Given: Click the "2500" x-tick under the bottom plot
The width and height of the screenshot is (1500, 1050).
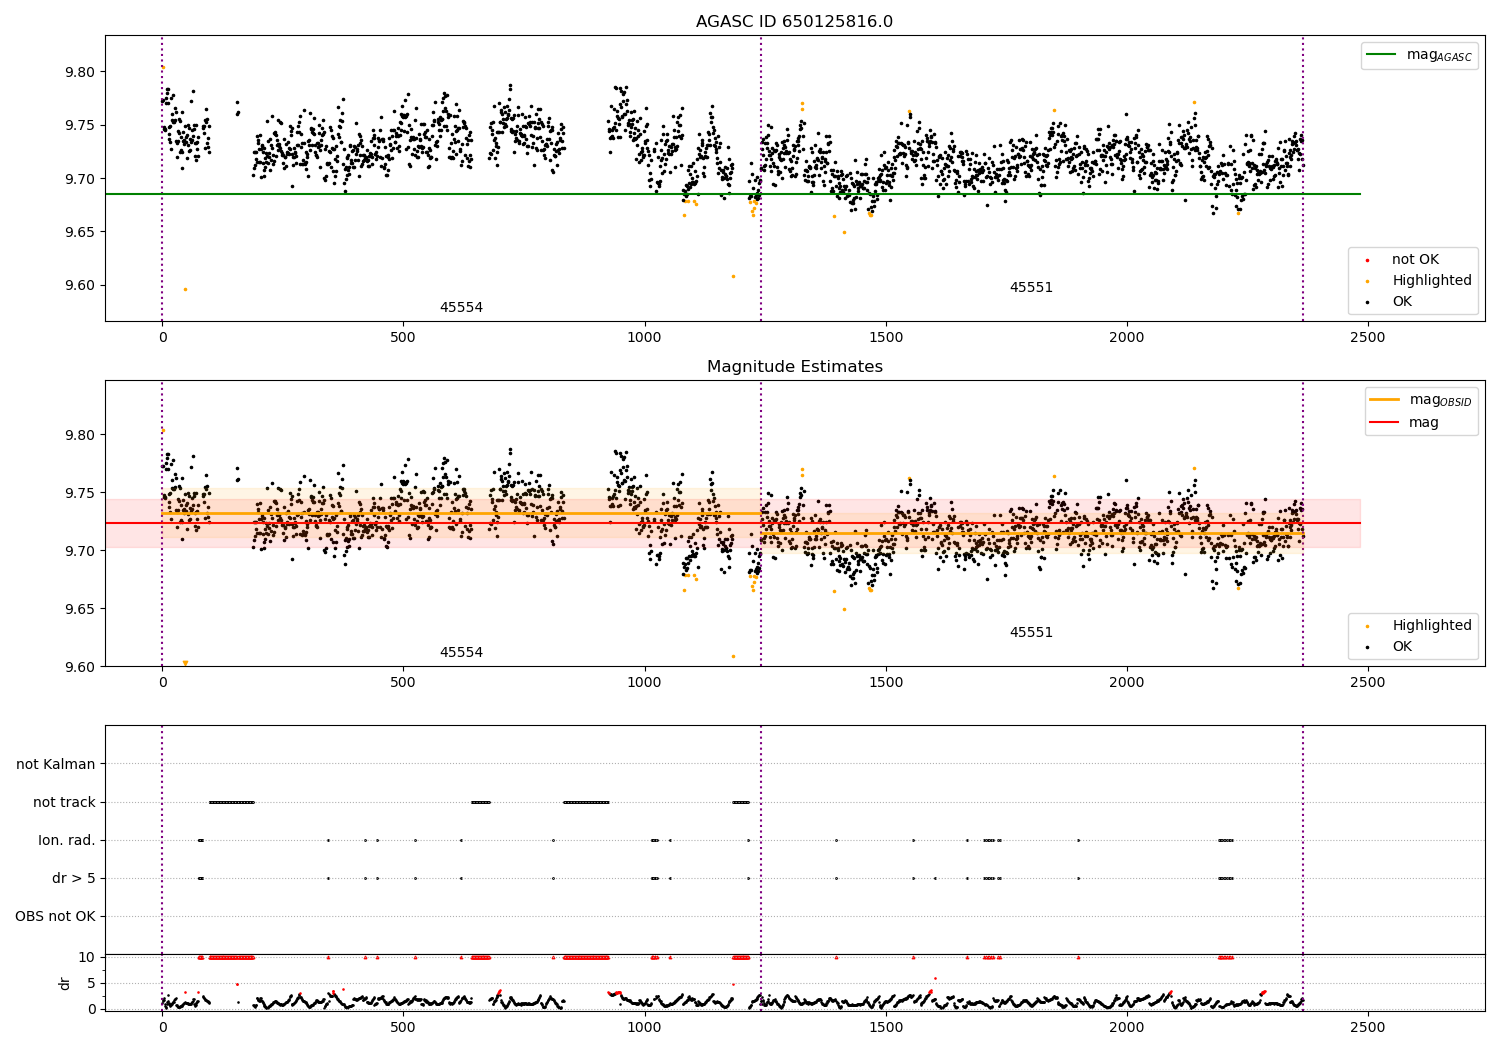Looking at the screenshot, I should pyautogui.click(x=1368, y=1027).
